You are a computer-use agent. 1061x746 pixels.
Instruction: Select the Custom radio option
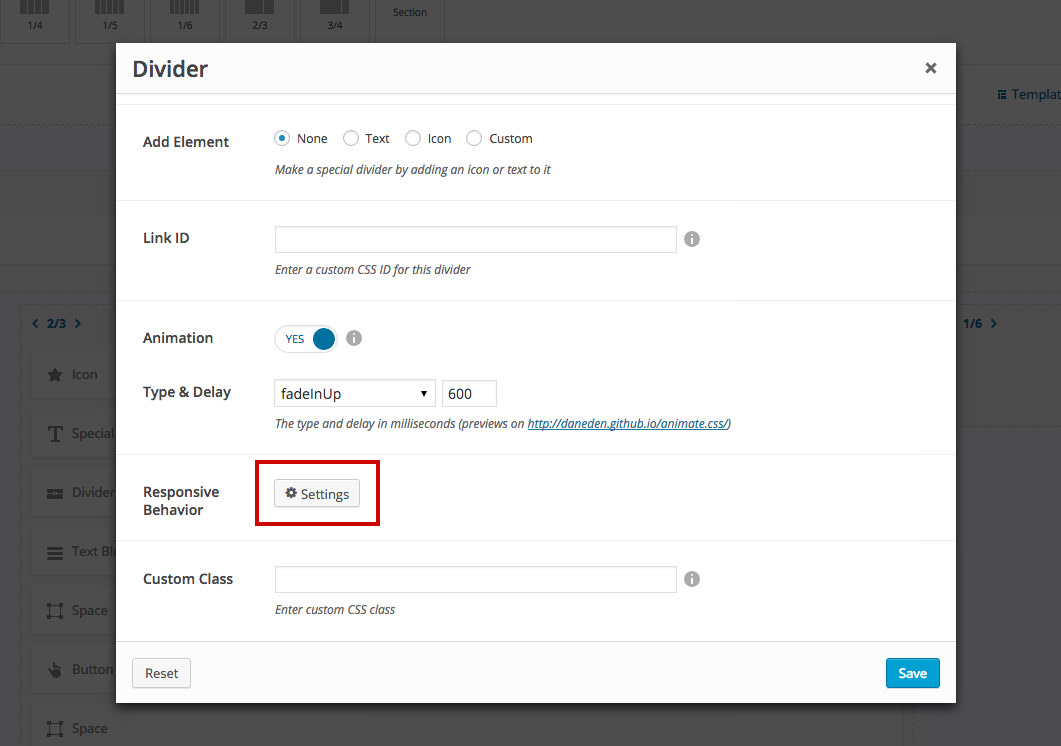[x=474, y=138]
